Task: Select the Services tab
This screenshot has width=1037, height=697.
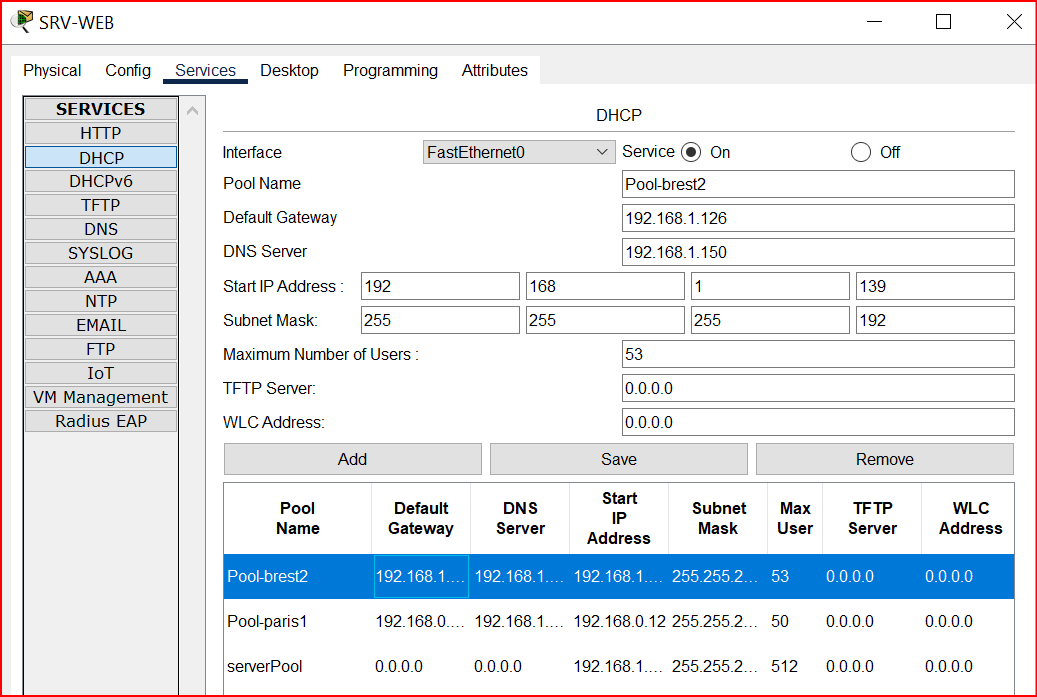Action: [x=205, y=70]
